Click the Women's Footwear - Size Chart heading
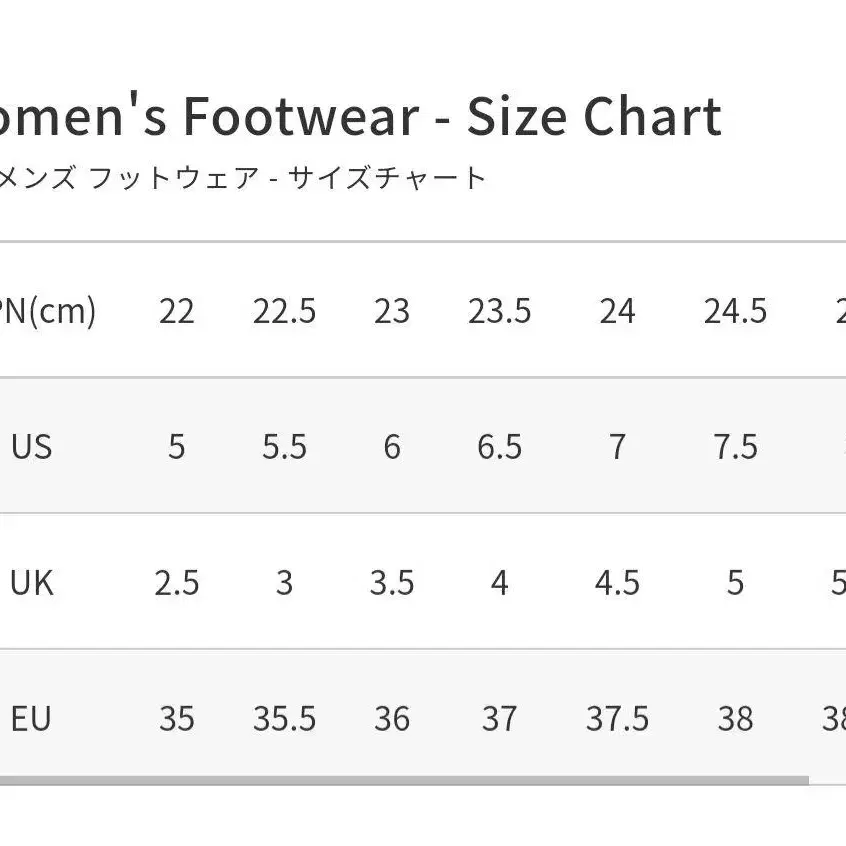 tap(360, 118)
